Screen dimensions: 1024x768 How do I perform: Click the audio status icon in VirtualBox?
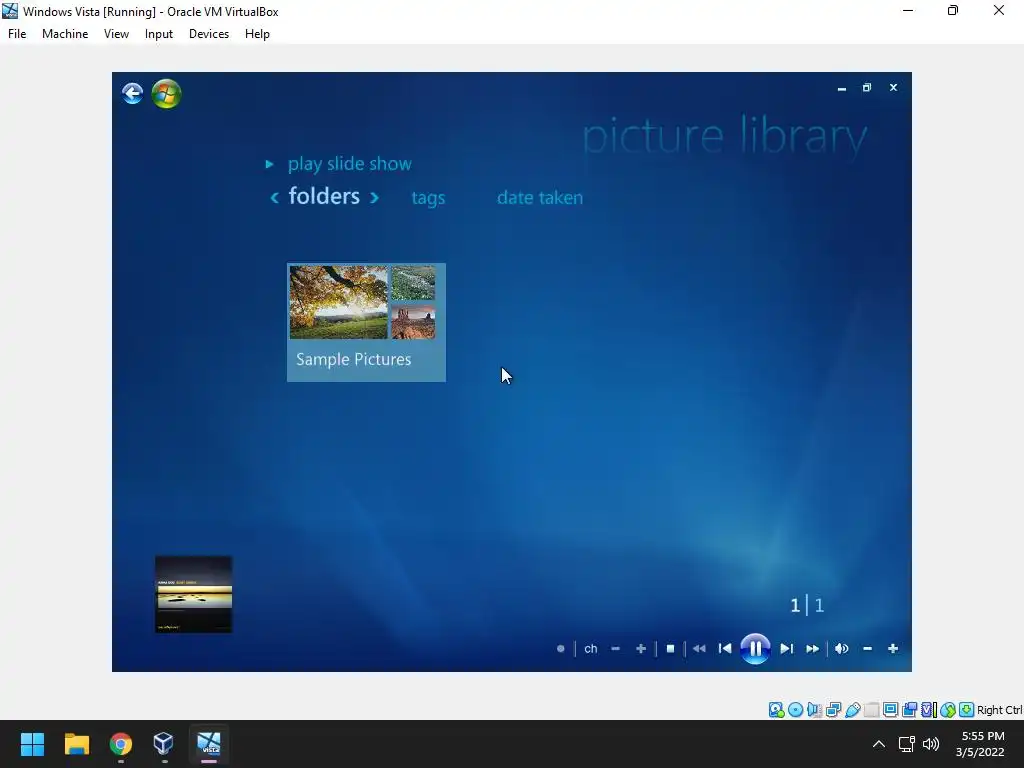pyautogui.click(x=814, y=710)
